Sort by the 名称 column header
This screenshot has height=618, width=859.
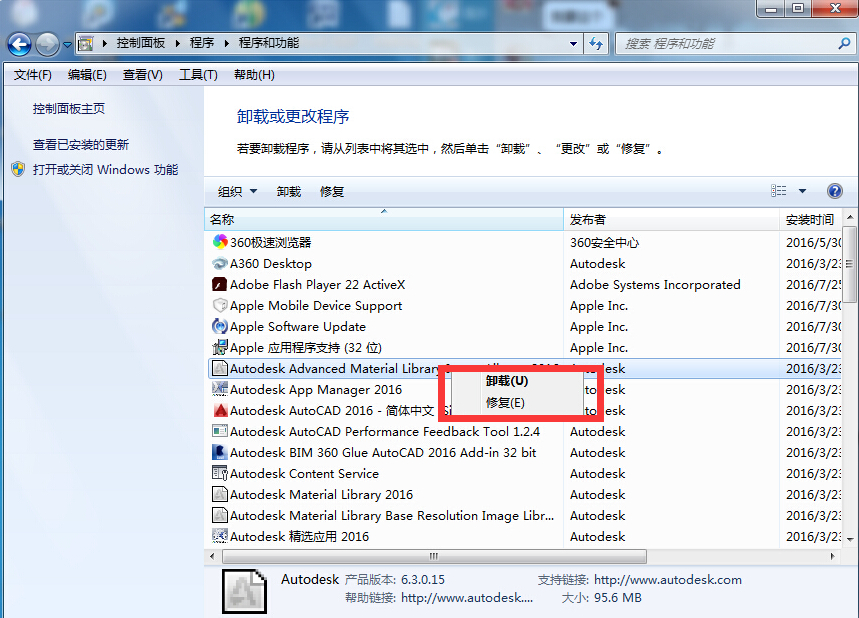click(384, 220)
